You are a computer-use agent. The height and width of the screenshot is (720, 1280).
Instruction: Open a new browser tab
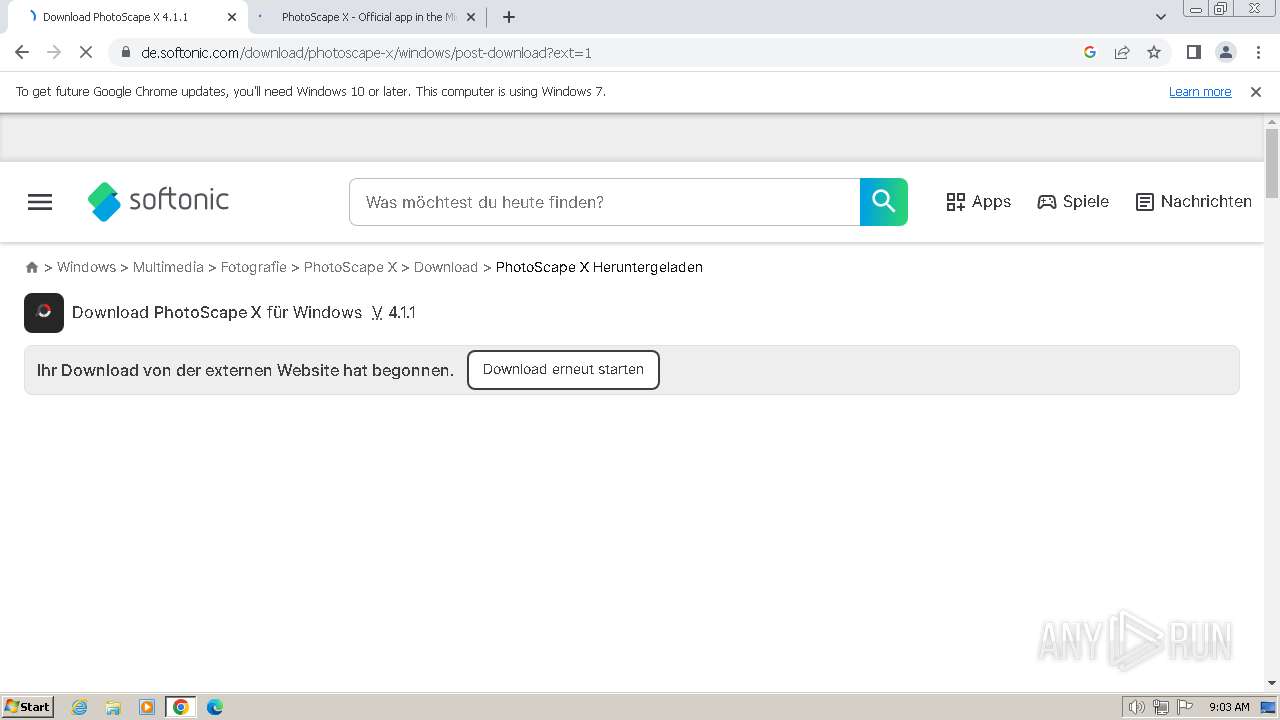509,17
